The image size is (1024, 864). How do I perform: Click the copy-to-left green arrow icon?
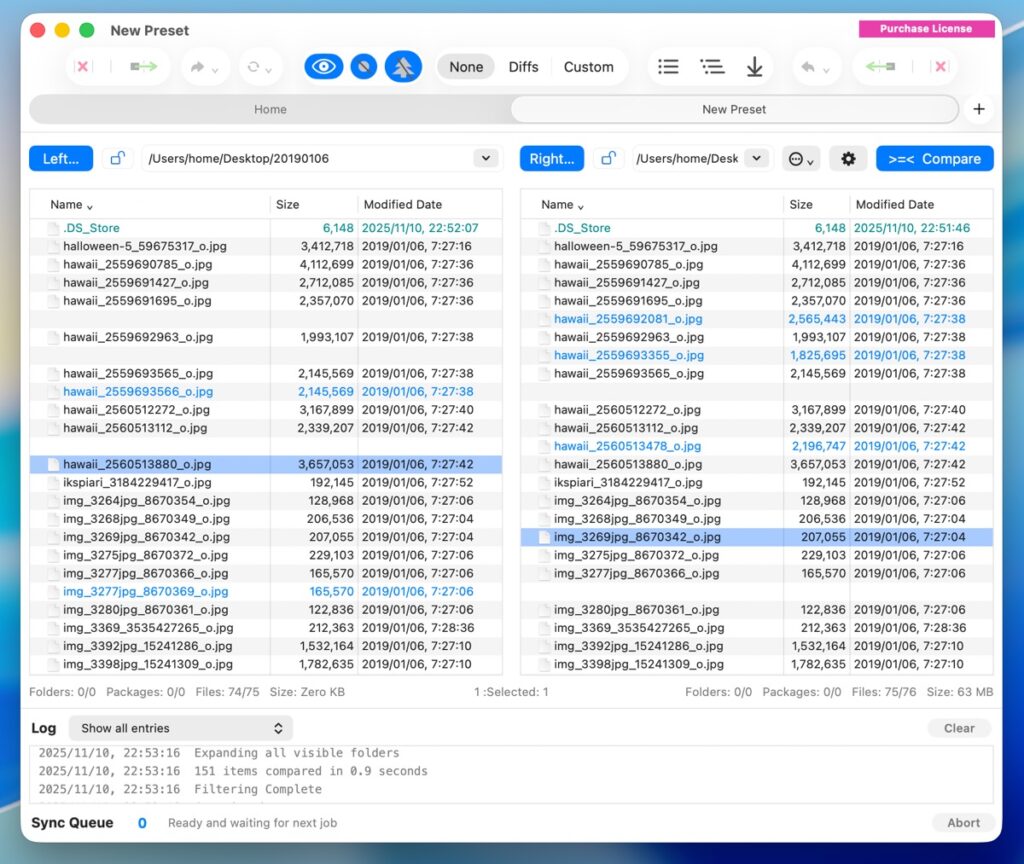click(x=880, y=67)
